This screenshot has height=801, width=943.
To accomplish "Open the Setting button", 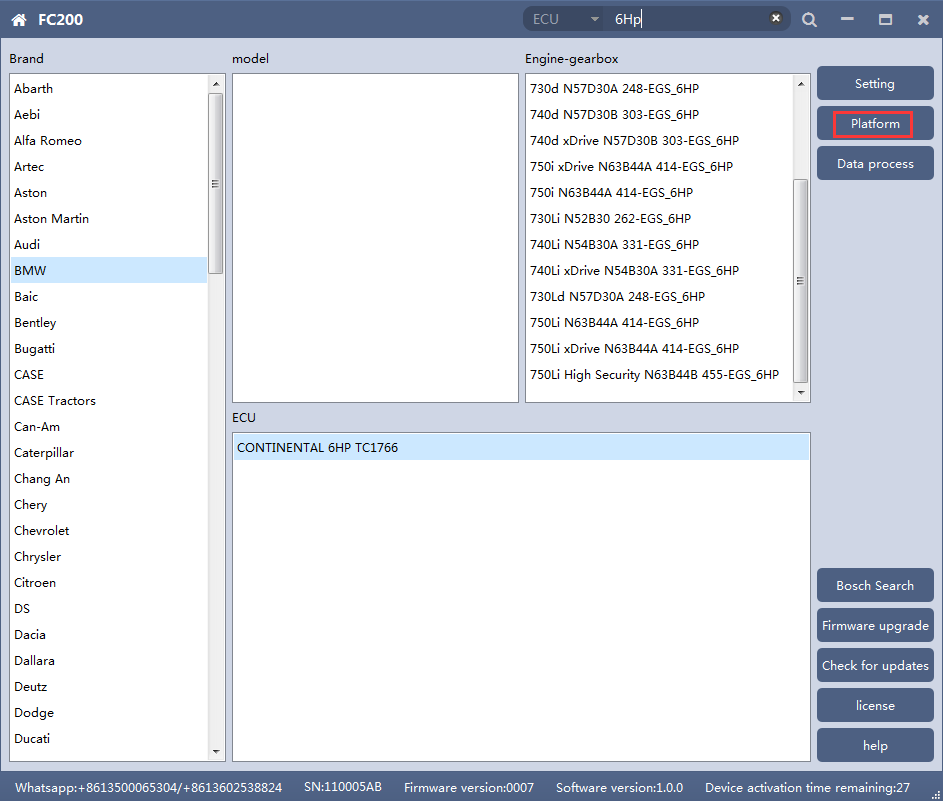I will point(875,84).
